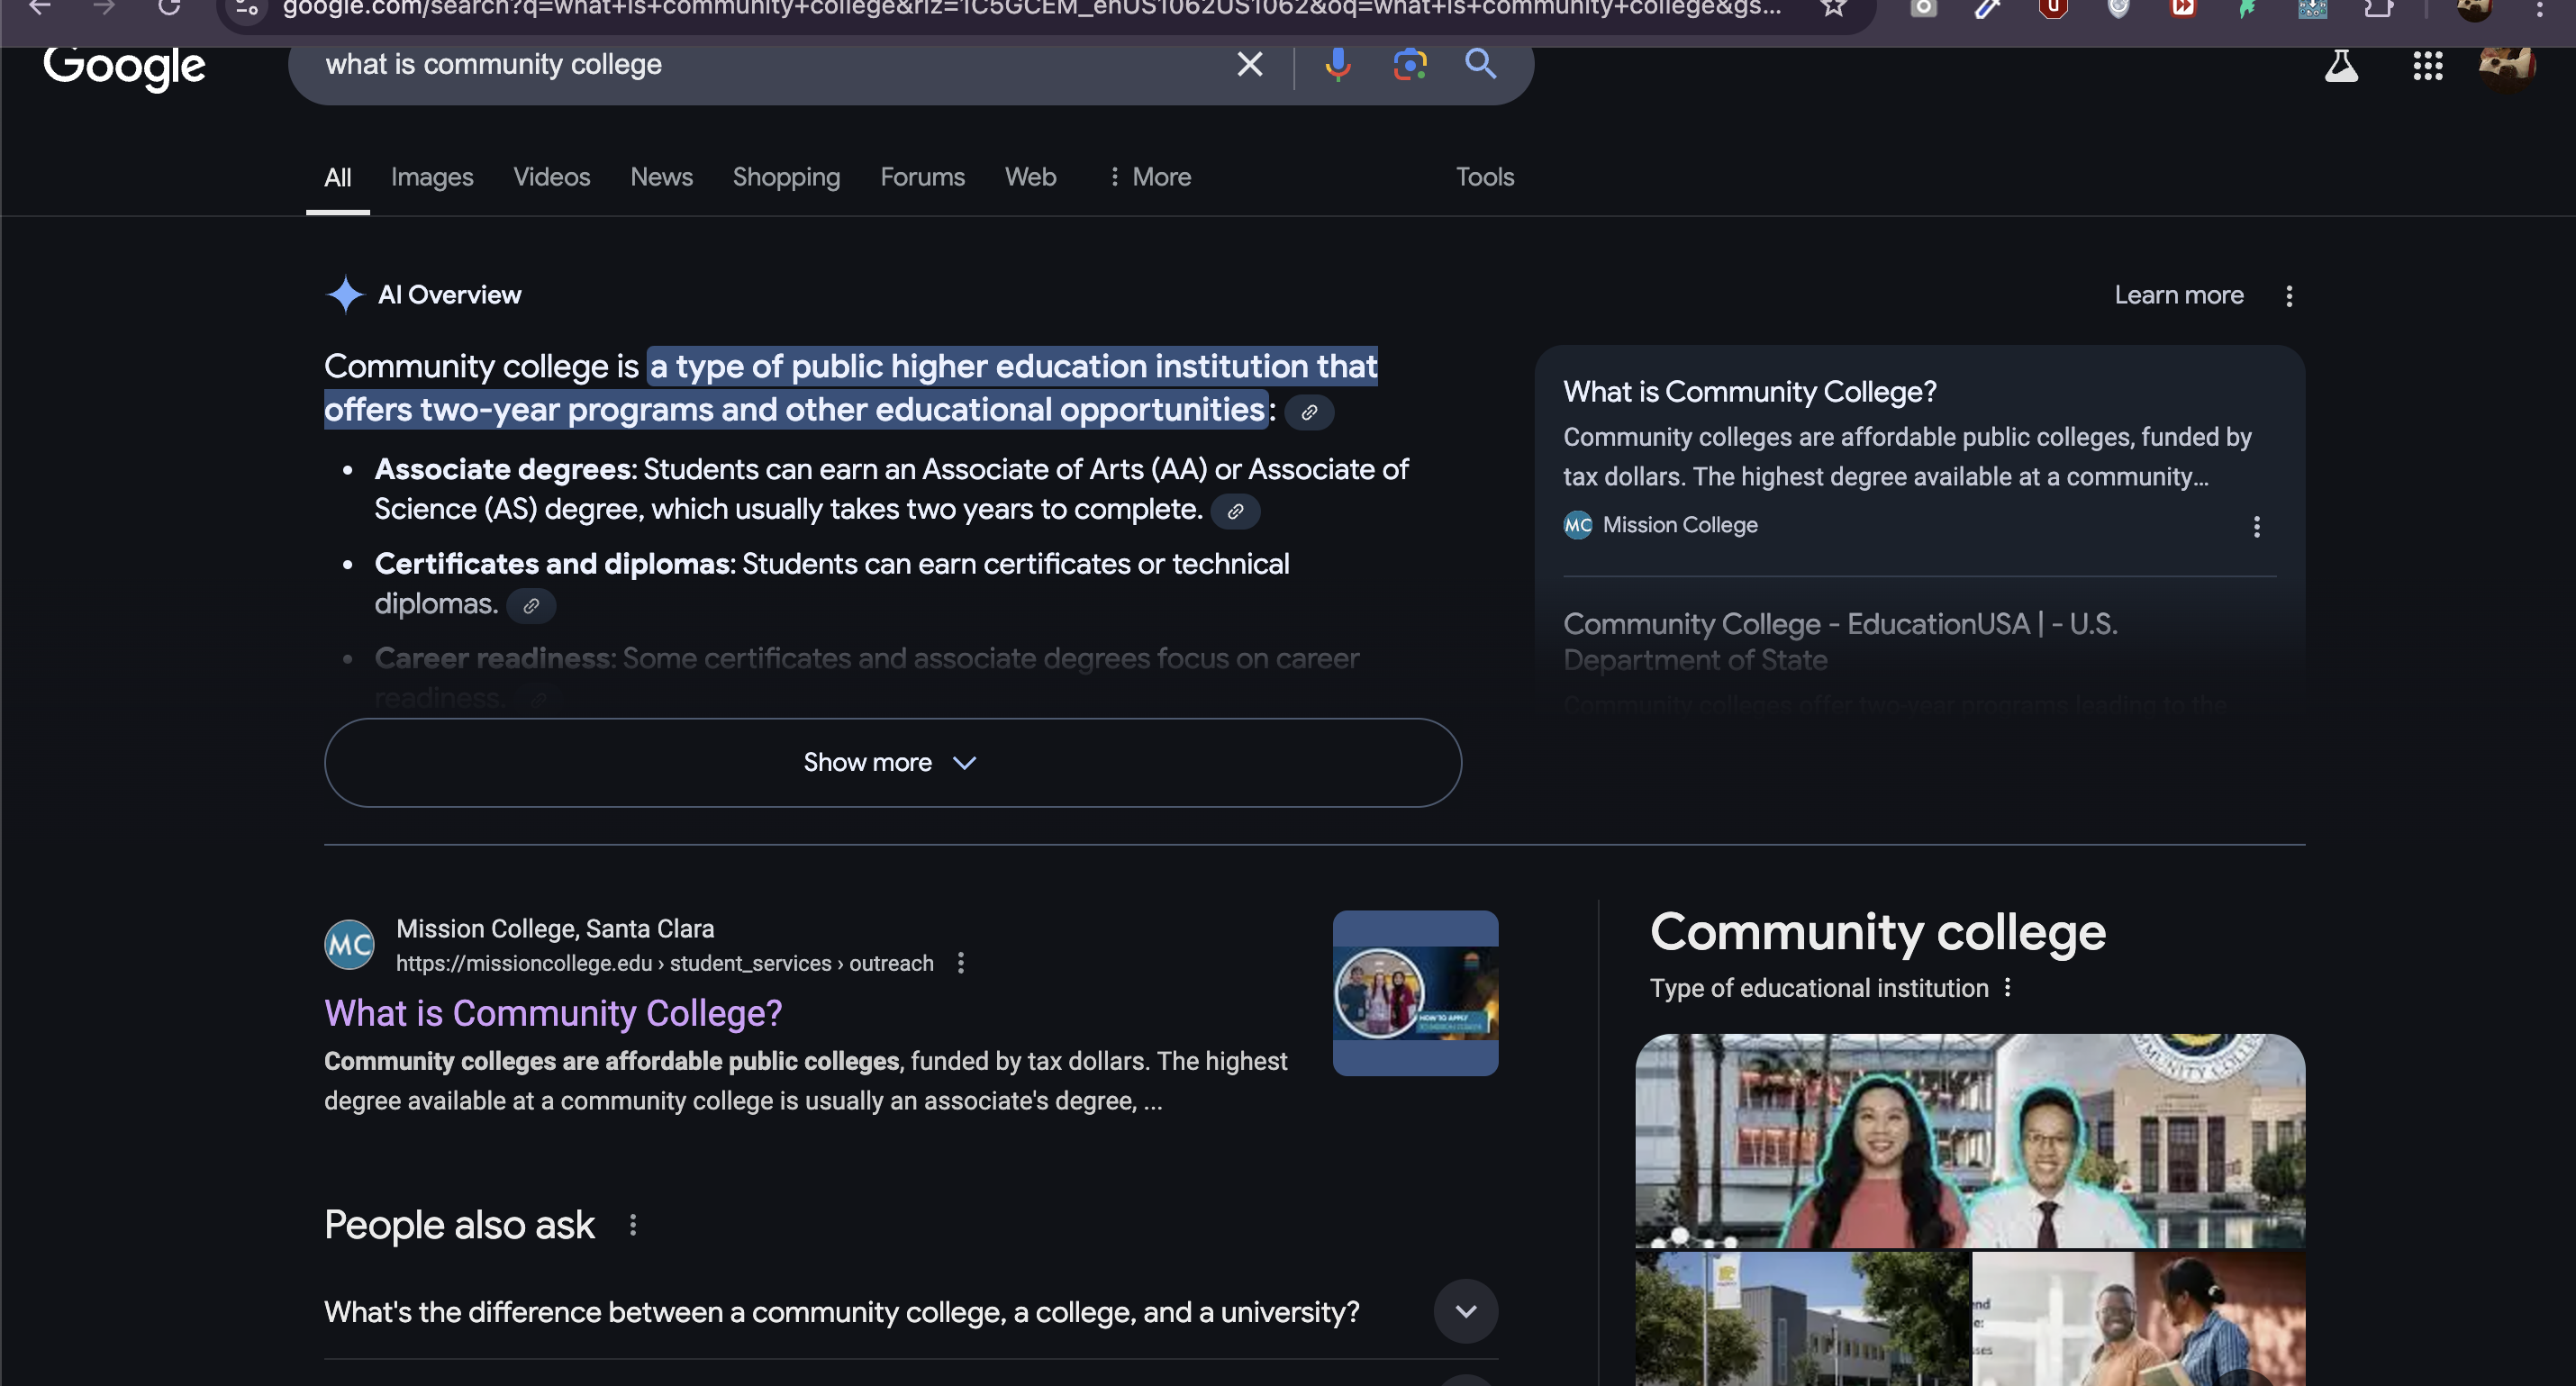Open the More search filters menu
2576x1386 pixels.
click(x=1149, y=177)
